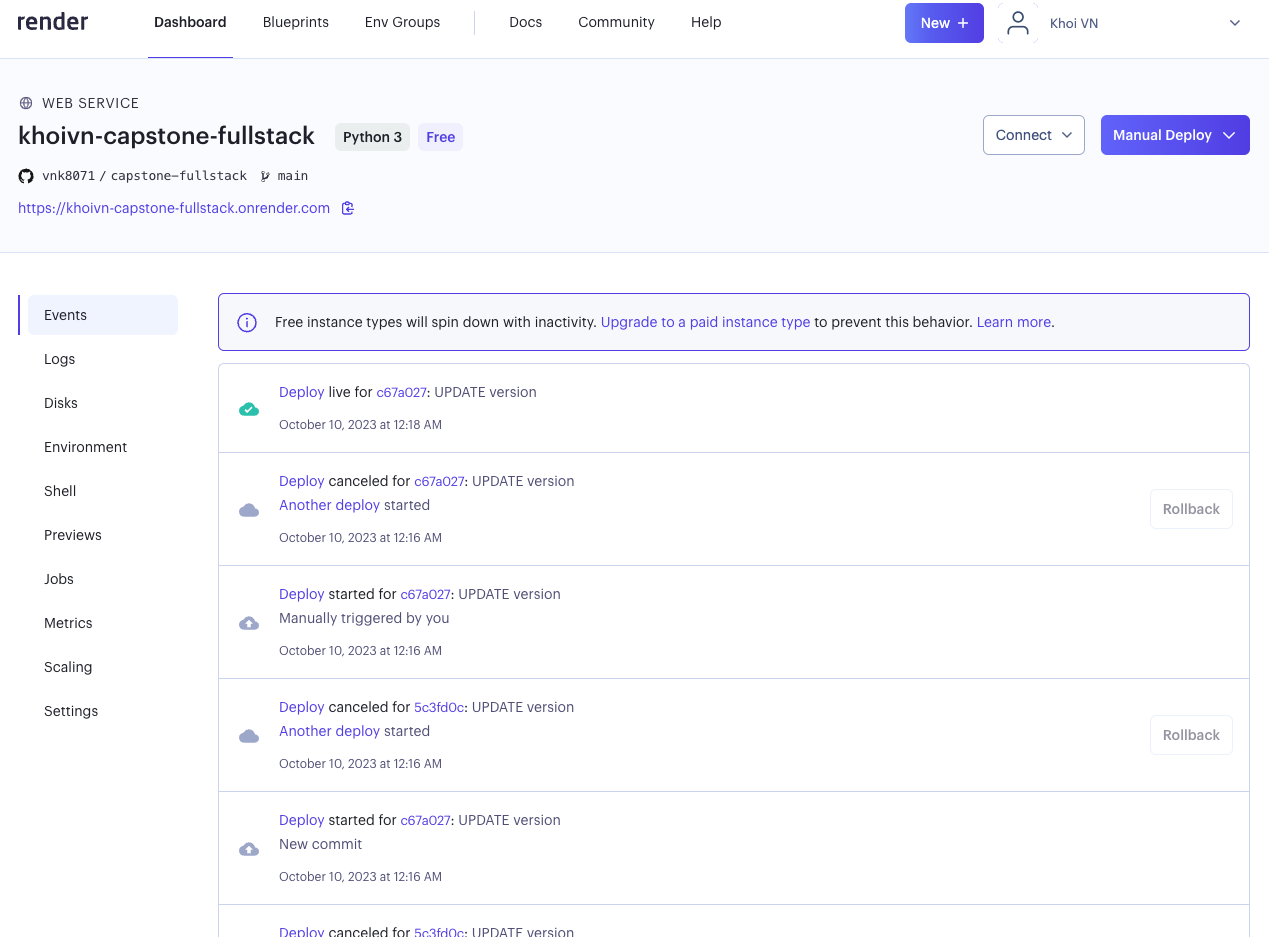
Task: Open the Deploy link in the live event
Action: coord(302,392)
